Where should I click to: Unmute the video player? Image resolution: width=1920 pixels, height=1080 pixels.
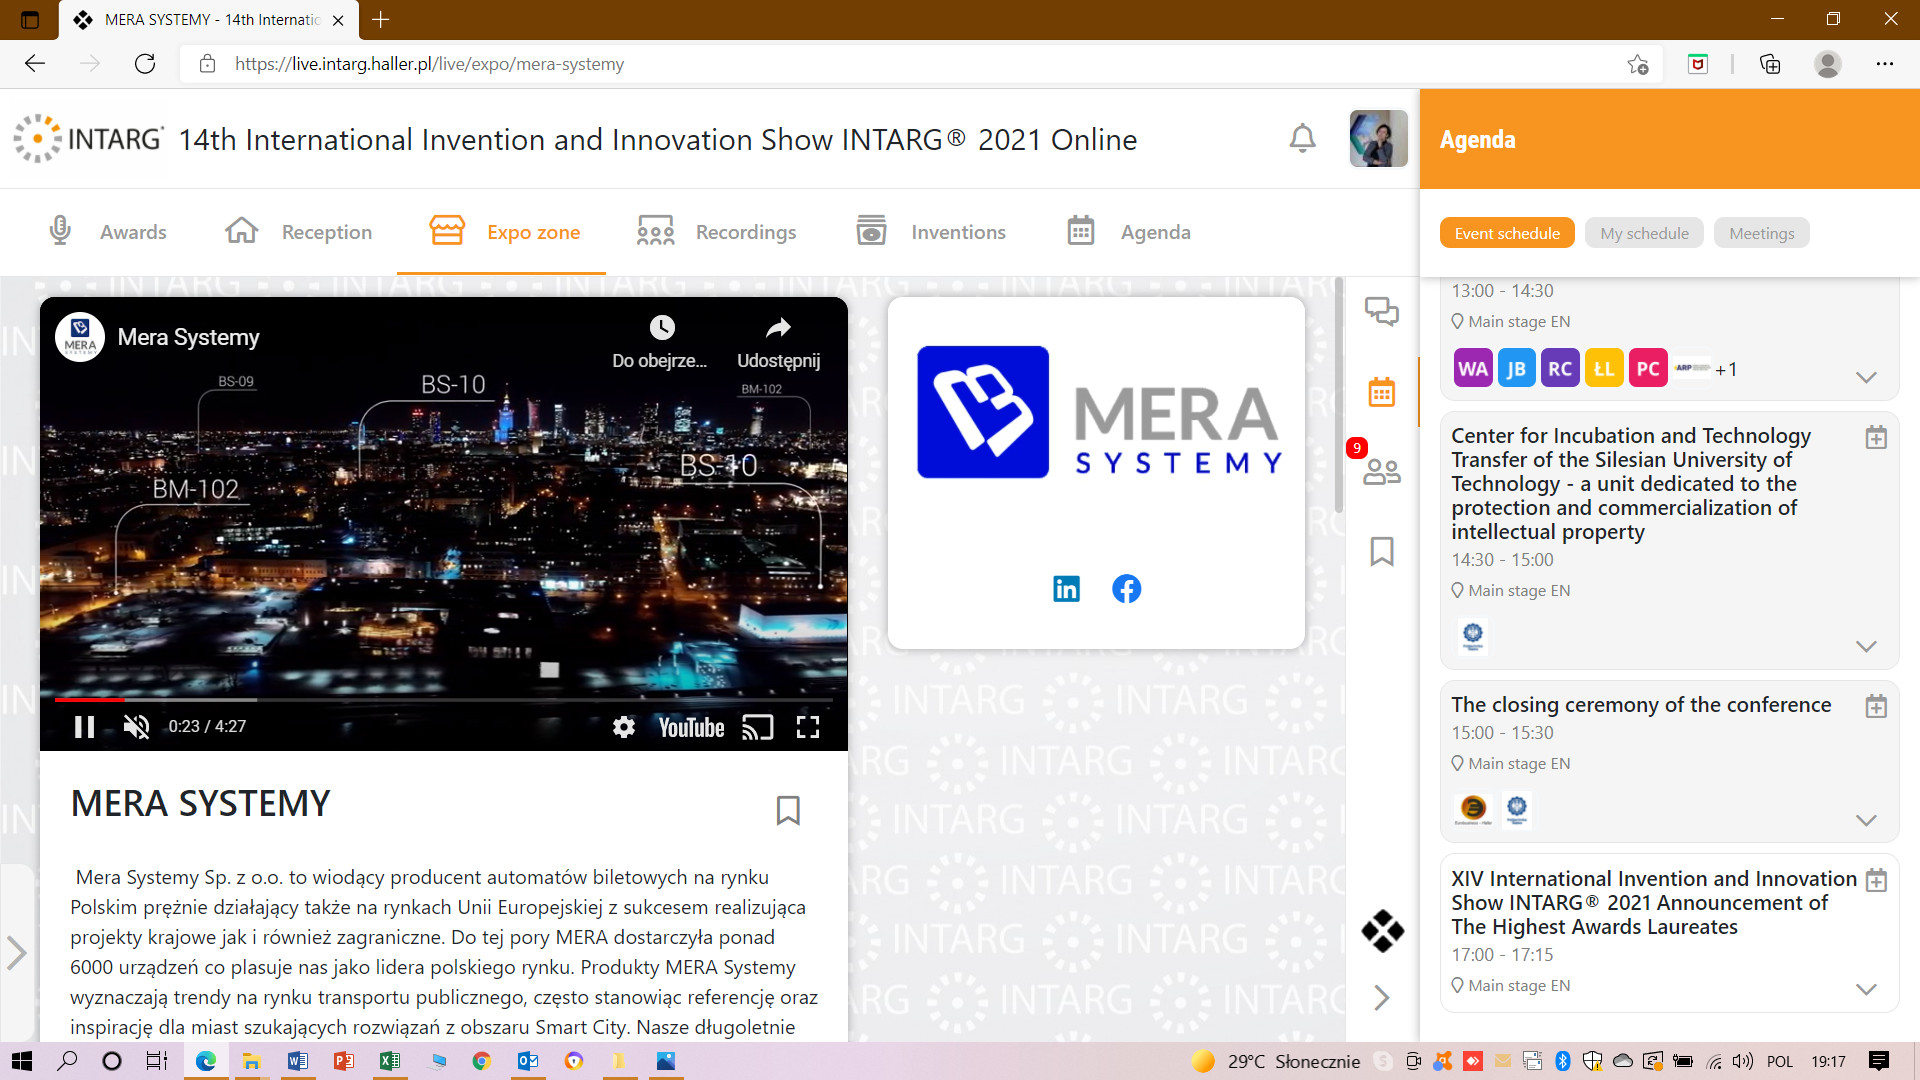pos(136,727)
